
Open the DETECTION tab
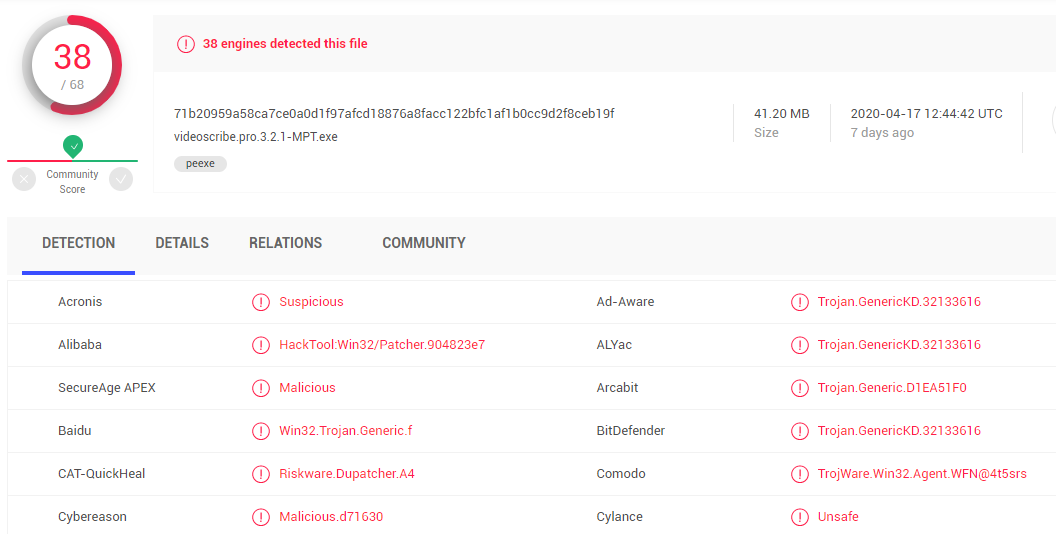pos(78,243)
